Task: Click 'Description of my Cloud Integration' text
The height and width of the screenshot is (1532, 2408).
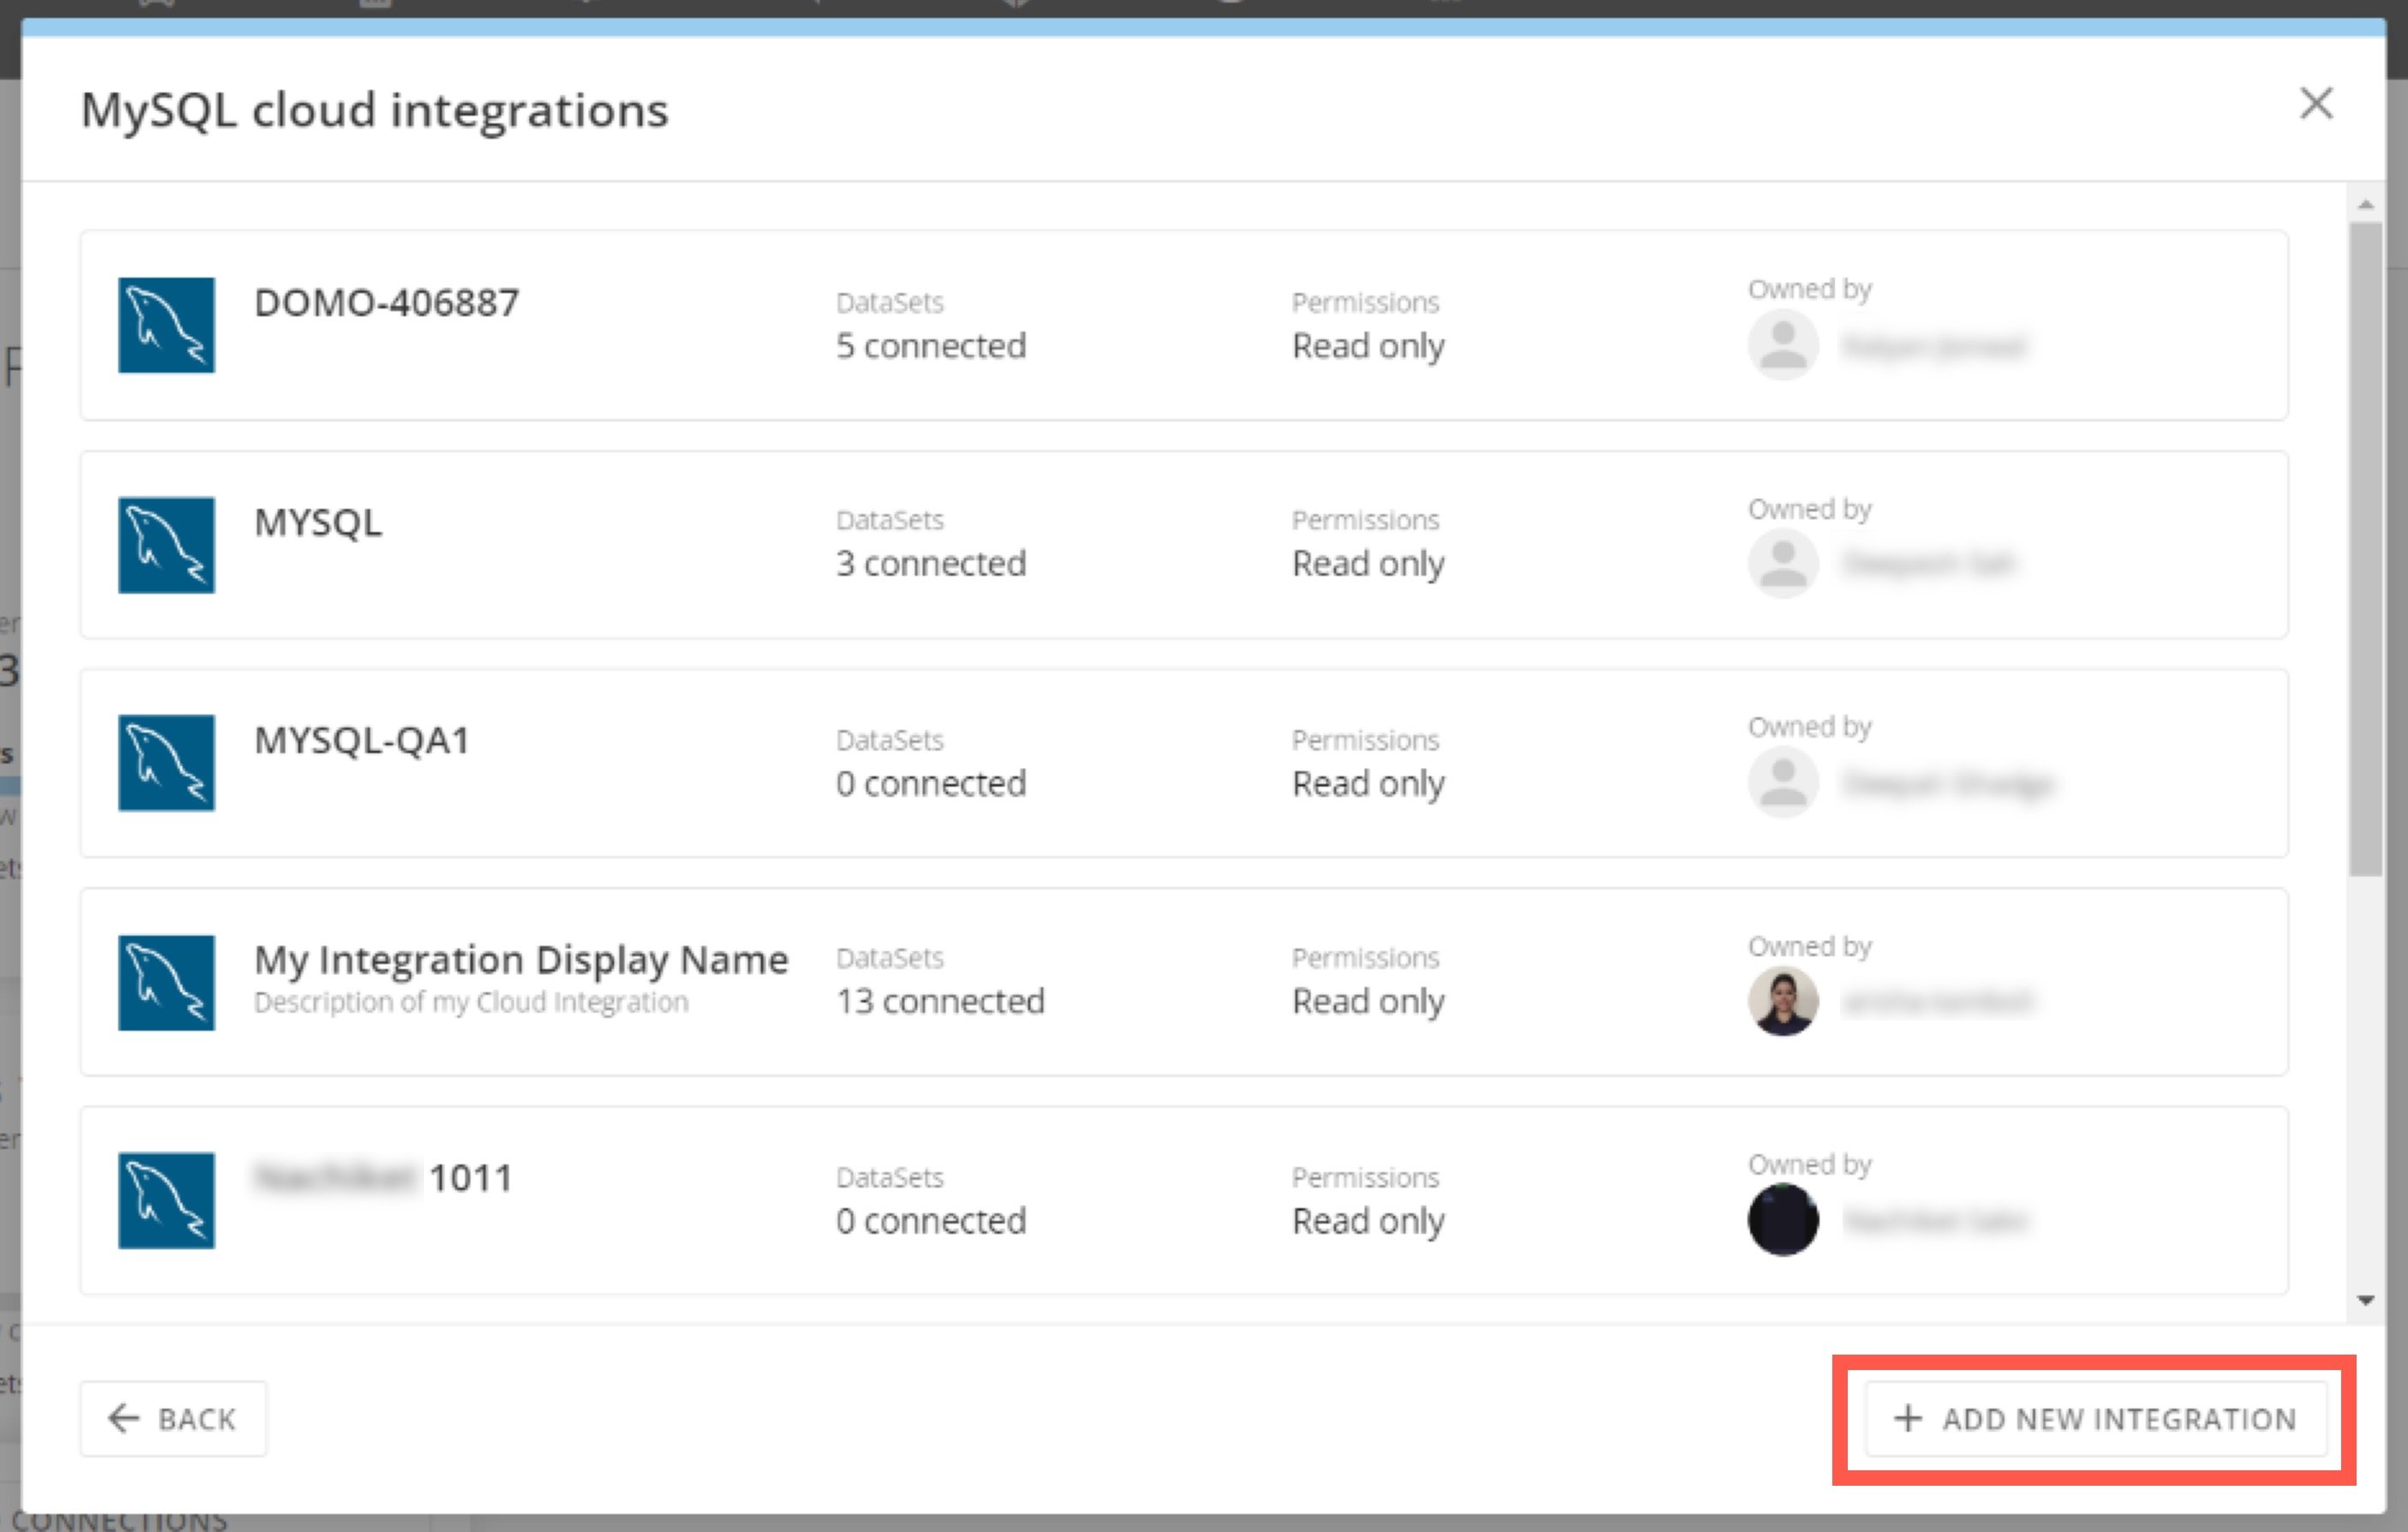Action: (471, 1002)
